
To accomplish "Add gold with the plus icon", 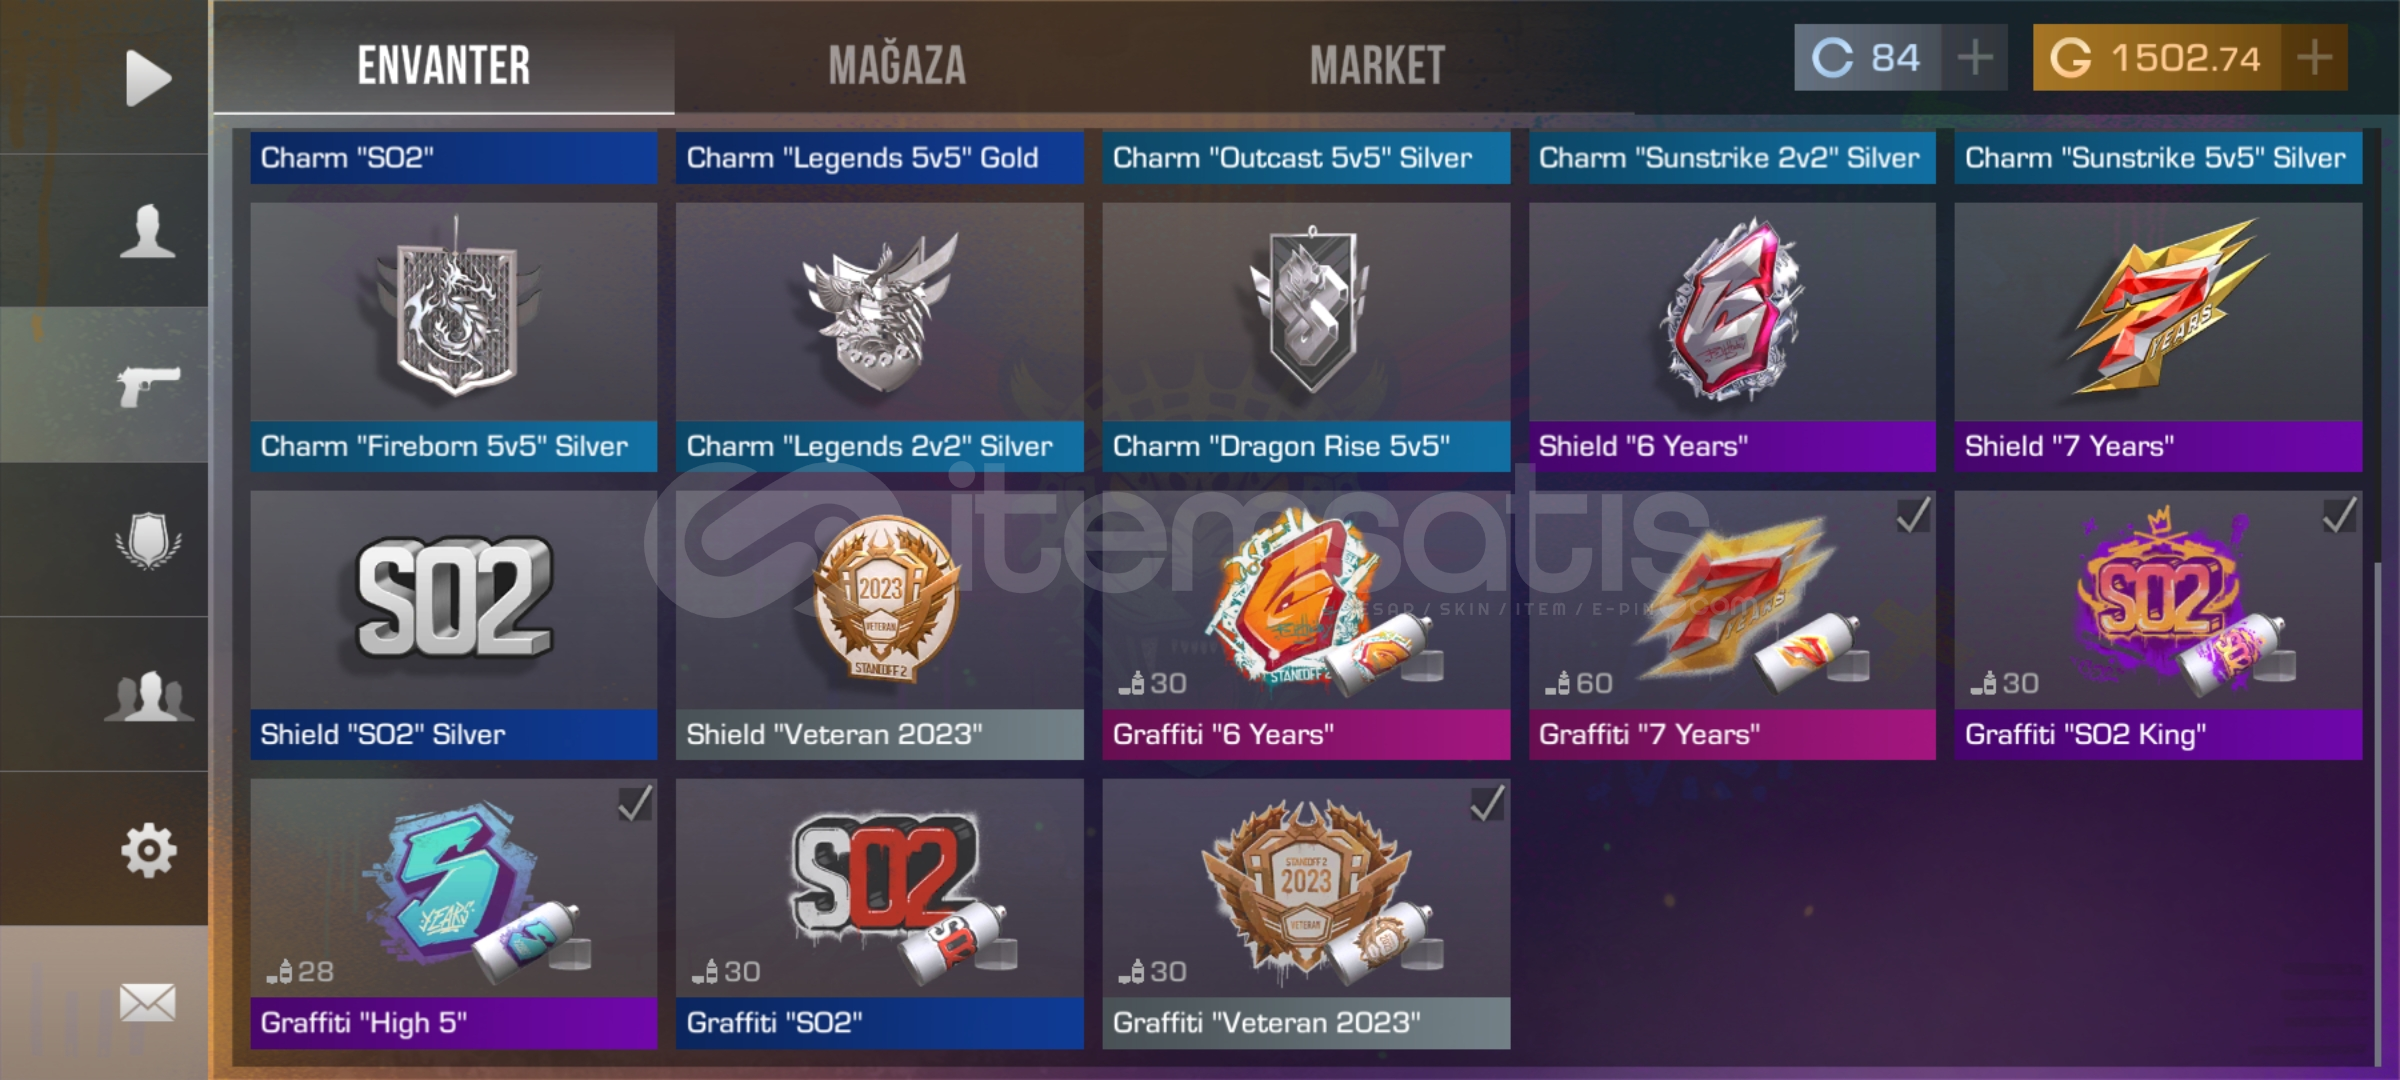I will (x=2314, y=58).
